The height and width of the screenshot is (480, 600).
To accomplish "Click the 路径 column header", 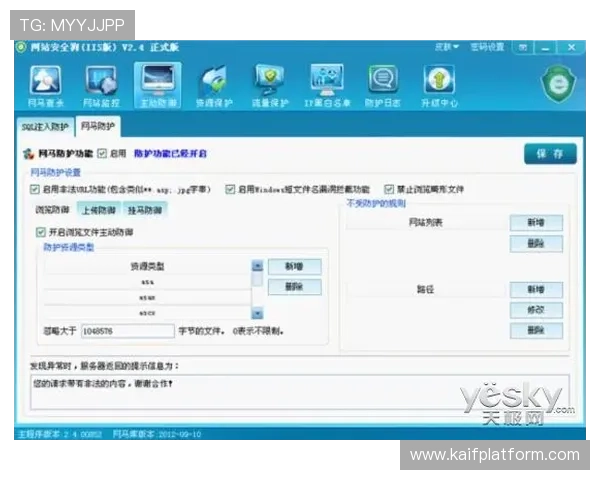I will tap(426, 290).
